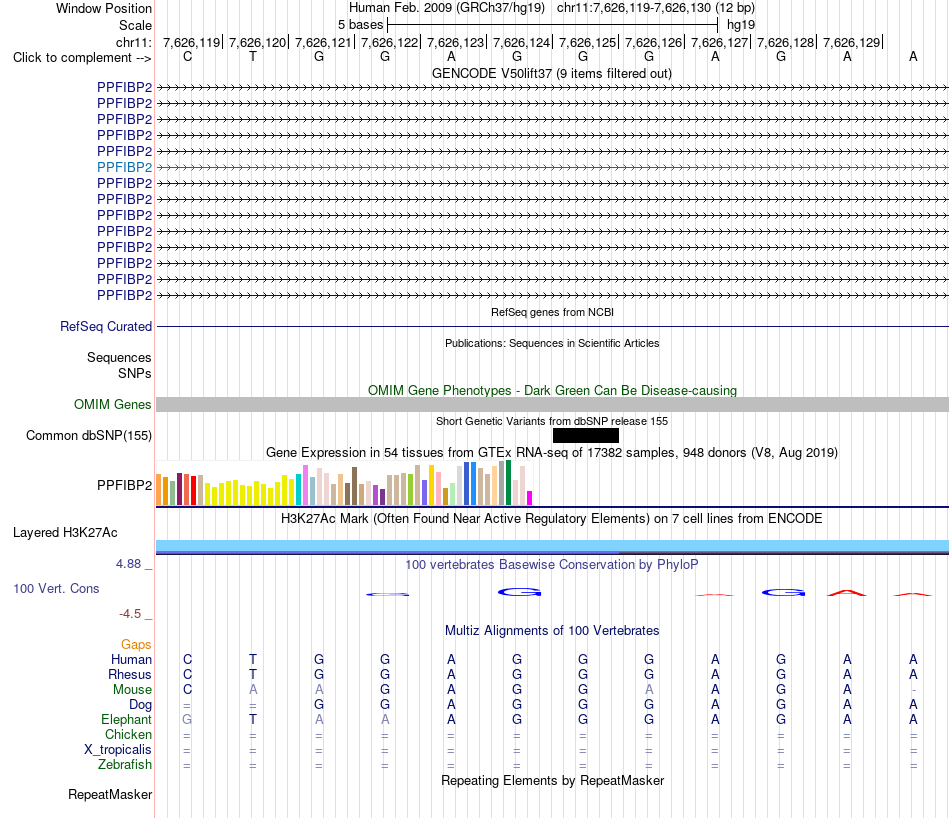Click the Human species label

pyautogui.click(x=131, y=659)
